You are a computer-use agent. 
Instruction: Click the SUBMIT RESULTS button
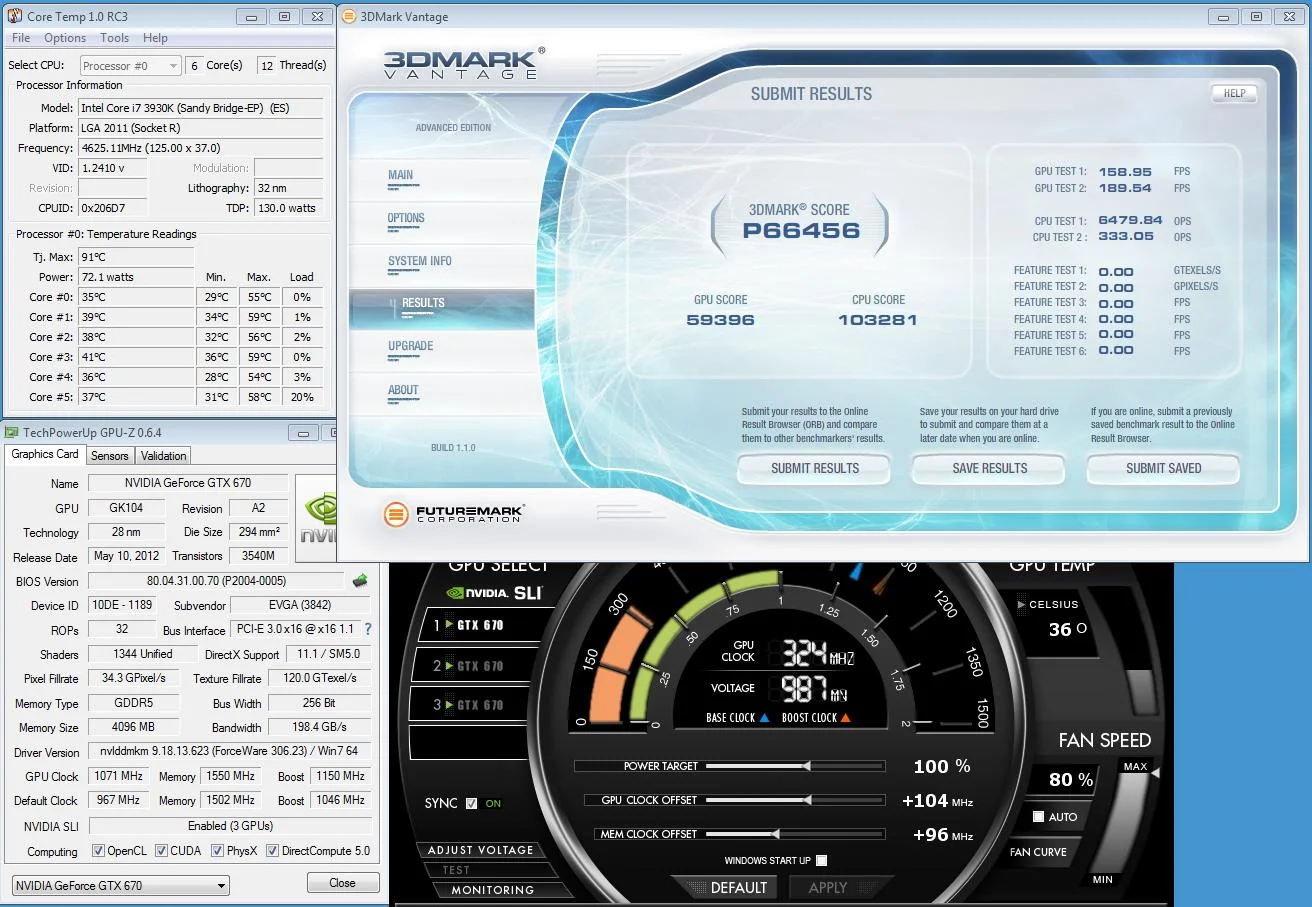(x=815, y=468)
